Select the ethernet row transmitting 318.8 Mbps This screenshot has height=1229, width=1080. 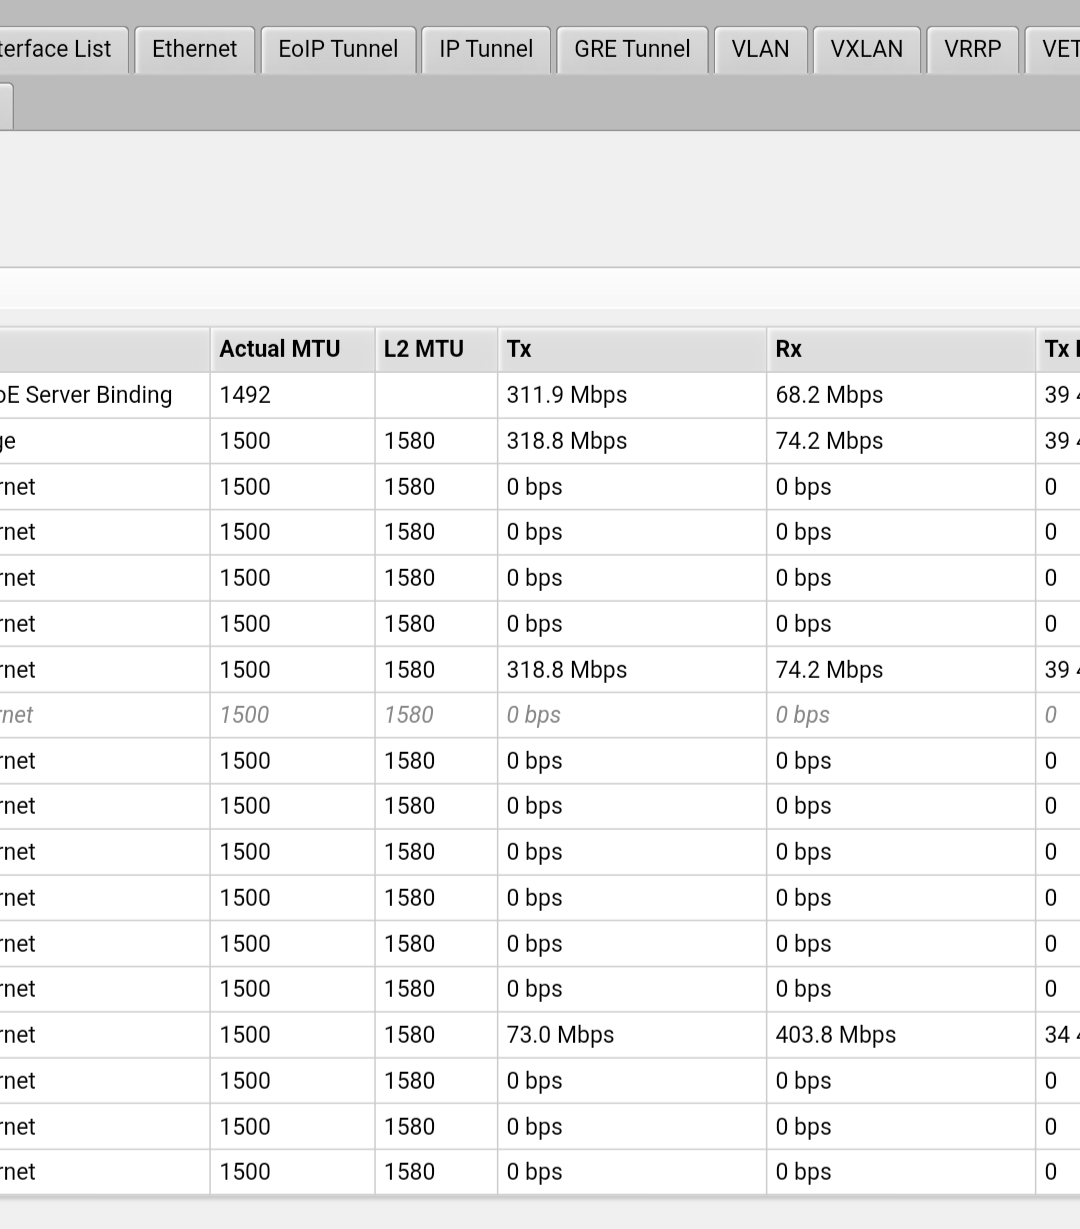(100, 669)
